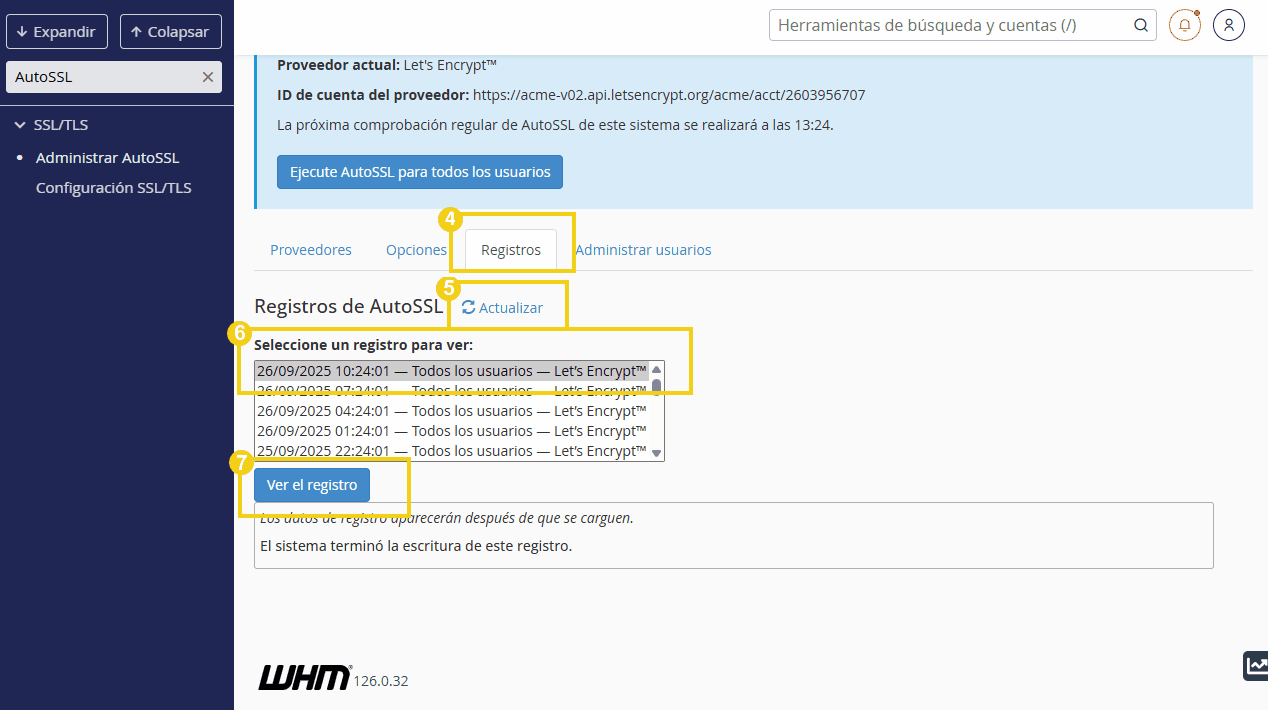This screenshot has width=1268, height=710.
Task: Focus the Herramientas de búsqueda search field
Action: click(x=950, y=26)
